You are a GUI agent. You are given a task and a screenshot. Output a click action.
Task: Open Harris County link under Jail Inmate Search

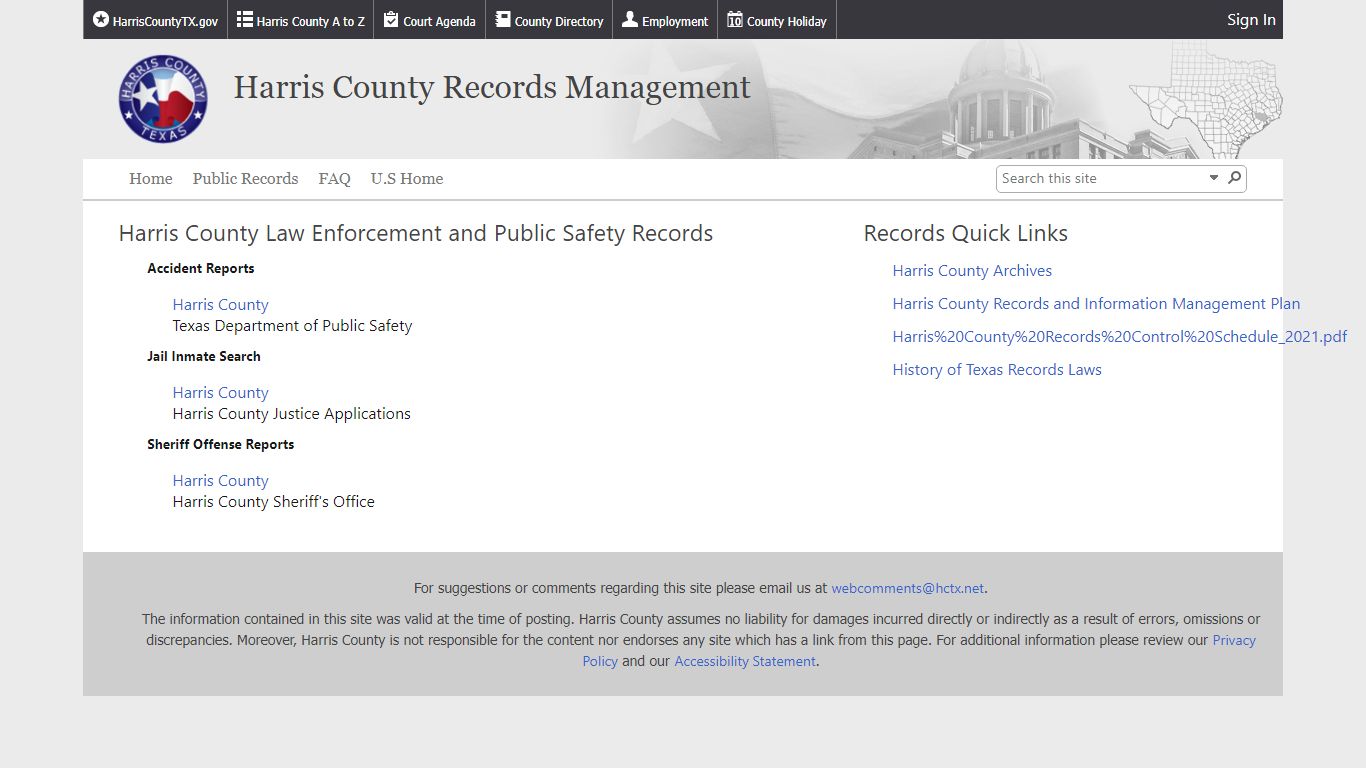(221, 393)
